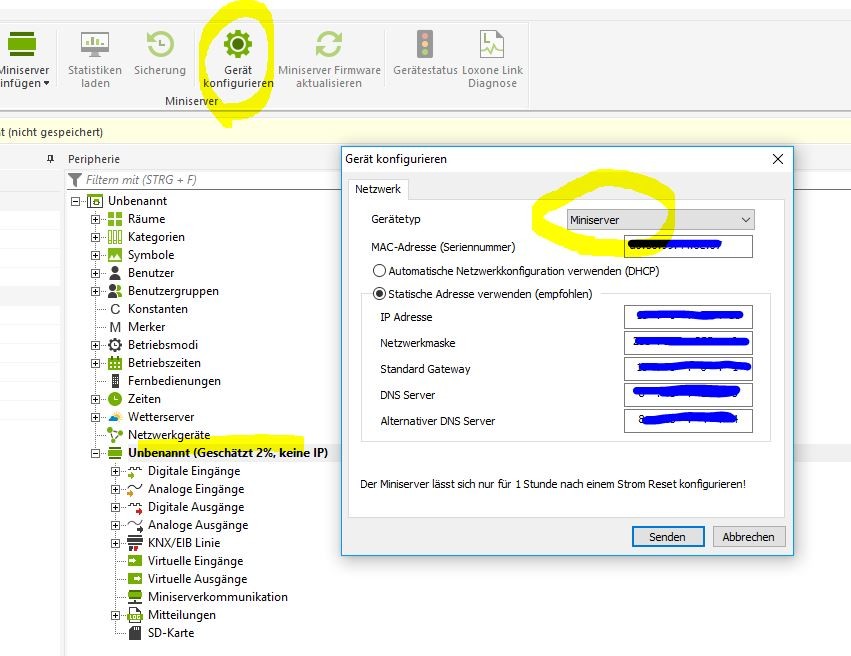
Task: Click the Abbrechen button
Action: click(748, 537)
